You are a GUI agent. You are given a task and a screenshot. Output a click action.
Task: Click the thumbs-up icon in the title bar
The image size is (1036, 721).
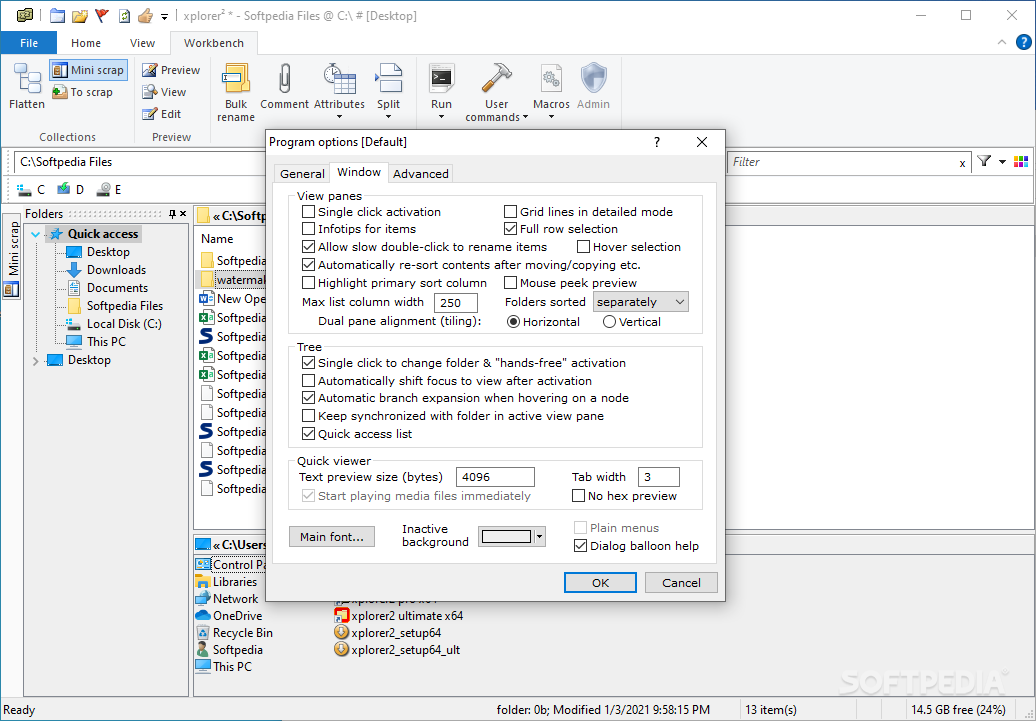click(145, 15)
